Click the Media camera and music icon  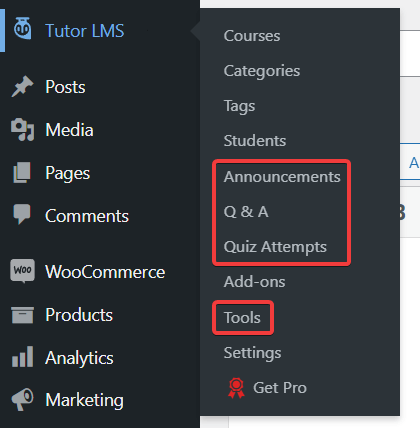coord(22,130)
